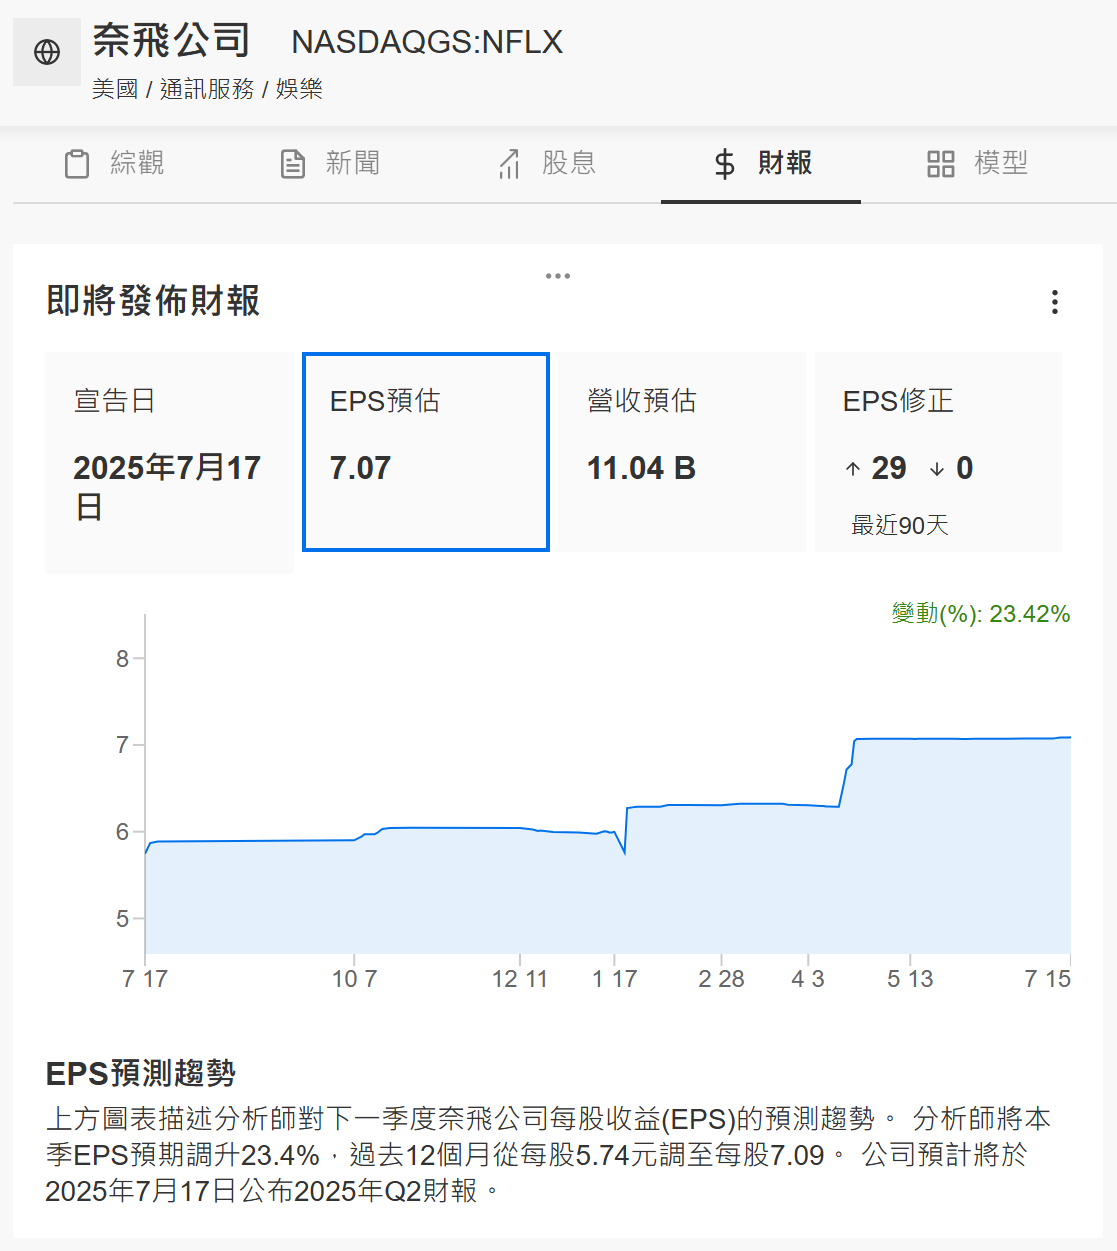
Task: Click the y-axis value 8
Action: pyautogui.click(x=123, y=658)
